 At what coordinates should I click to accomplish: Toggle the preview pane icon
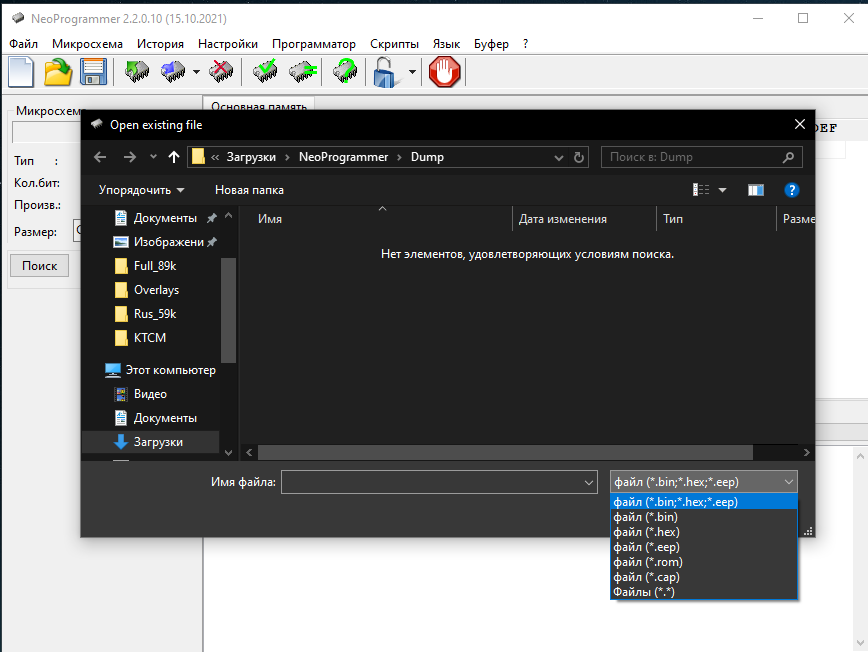756,190
